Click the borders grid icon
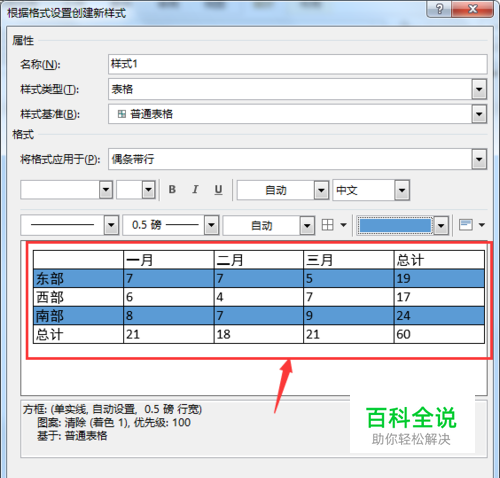Image resolution: width=500 pixels, height=478 pixels. 327,225
